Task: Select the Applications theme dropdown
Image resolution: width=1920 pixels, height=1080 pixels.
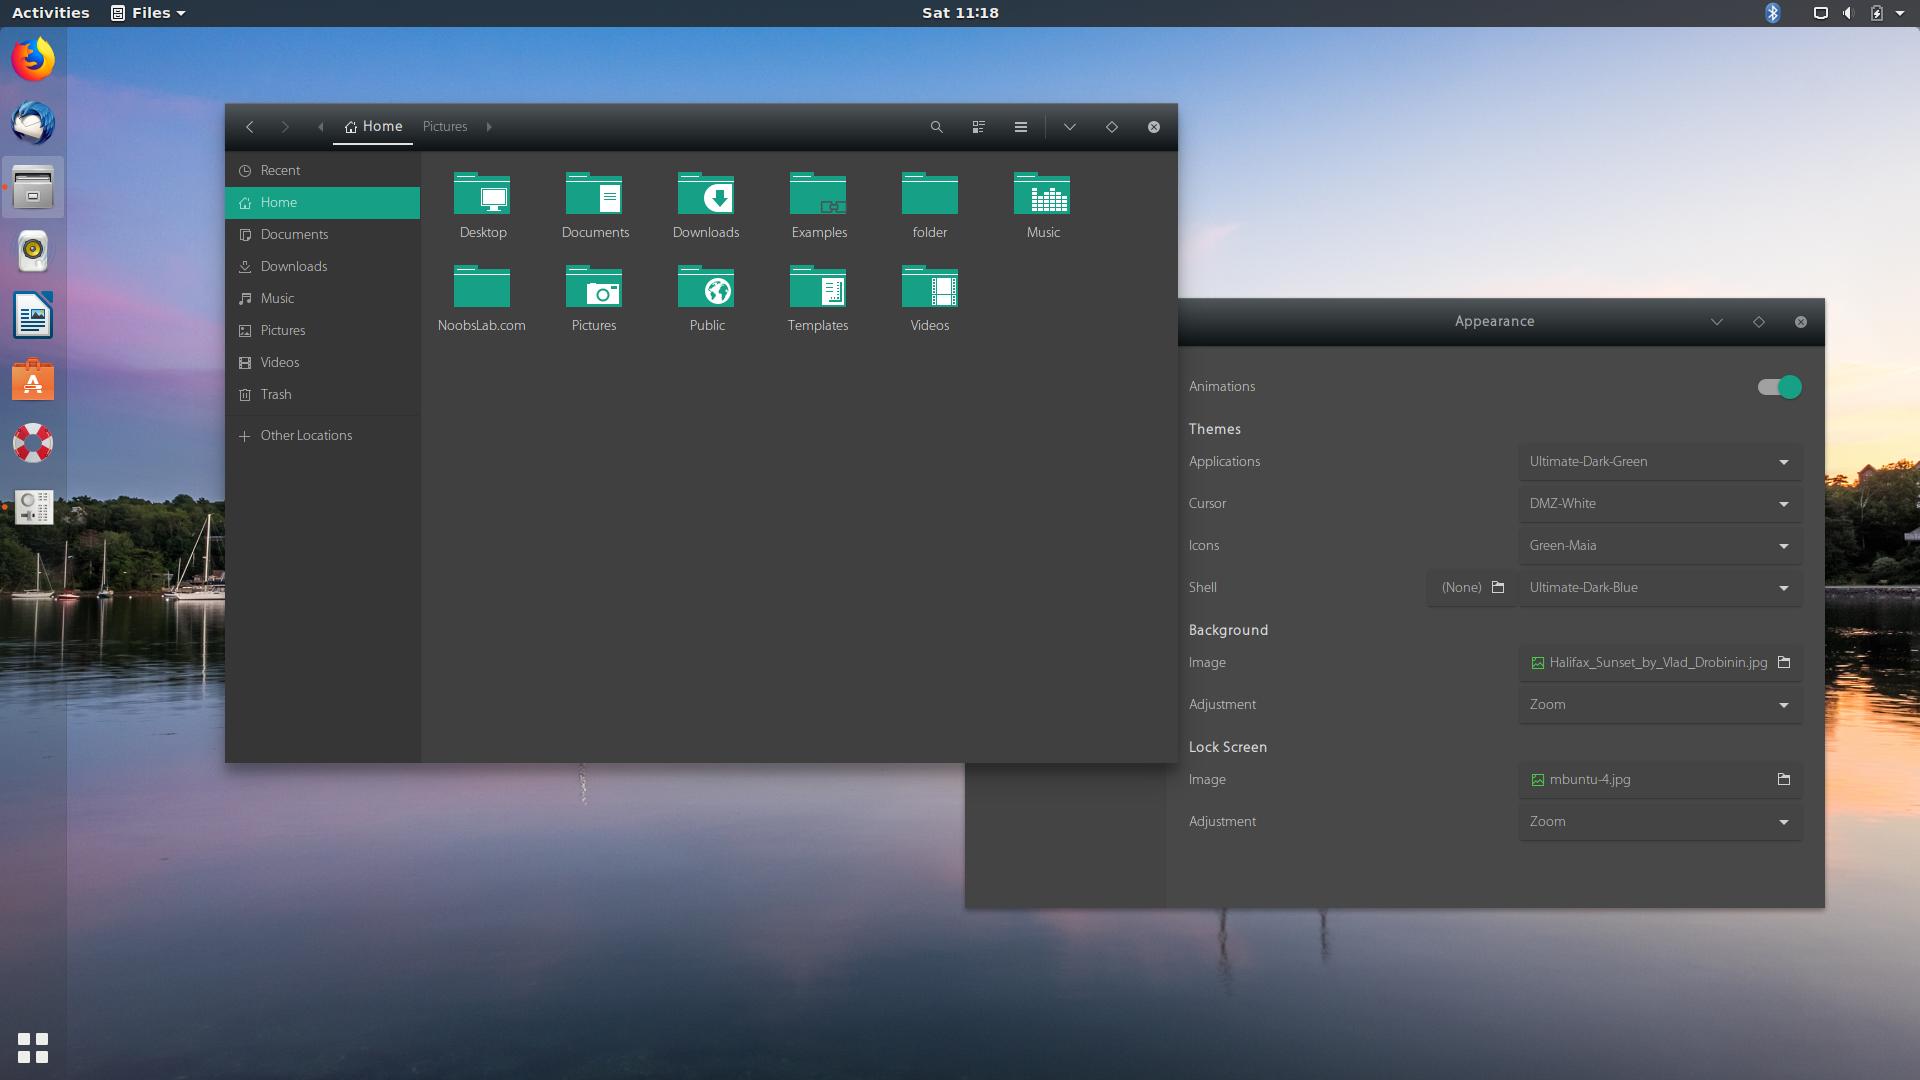Action: [1659, 460]
